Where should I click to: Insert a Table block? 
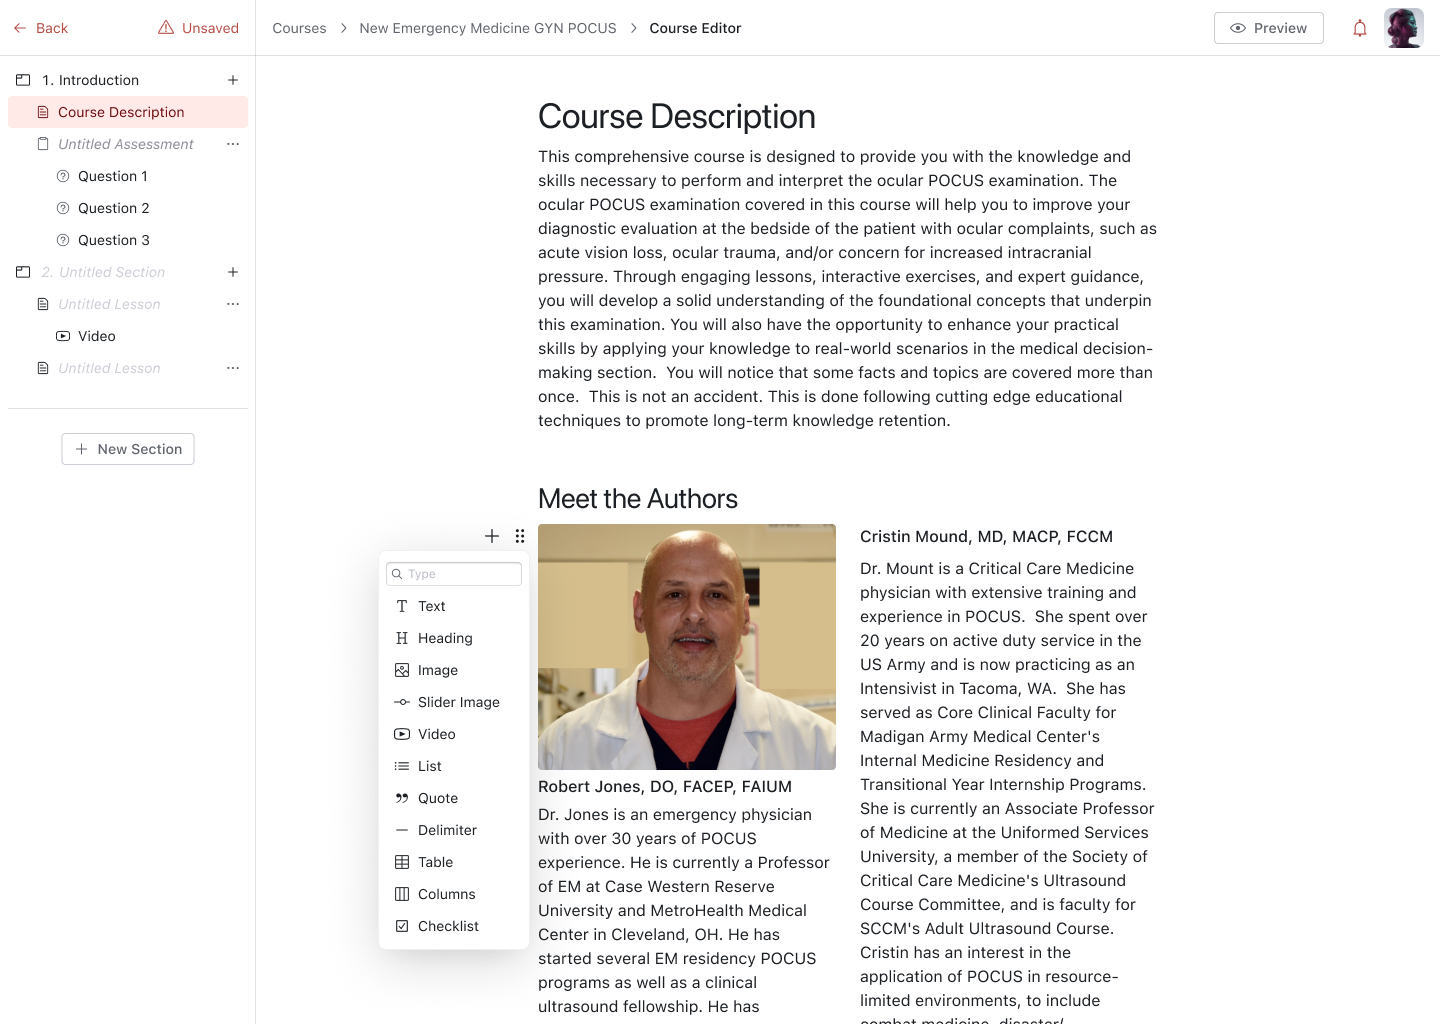[x=454, y=862]
